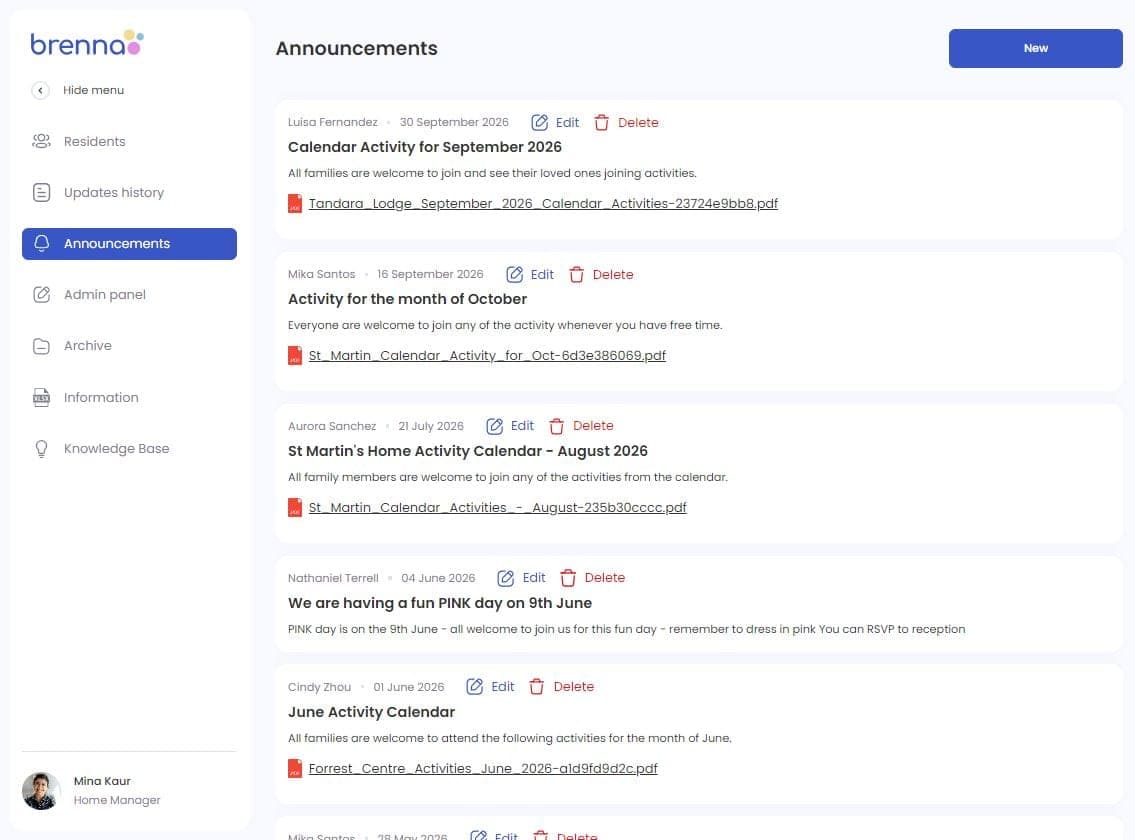Click trash icon on Luisa Fernandez post
The image size is (1135, 840).
602,122
